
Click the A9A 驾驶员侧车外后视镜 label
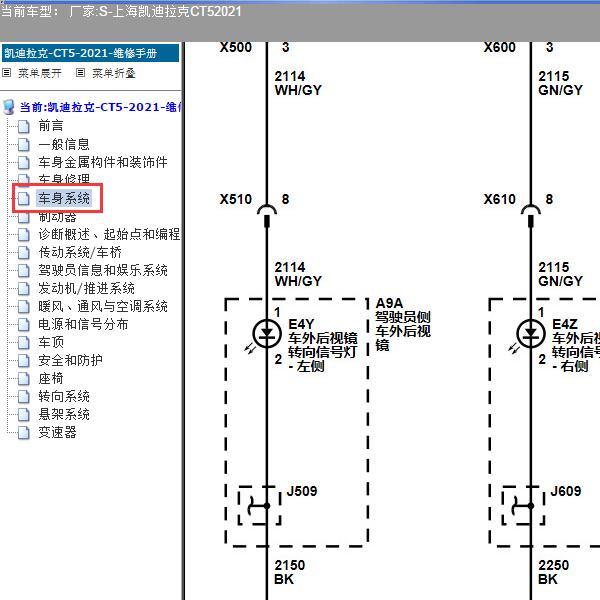point(403,324)
